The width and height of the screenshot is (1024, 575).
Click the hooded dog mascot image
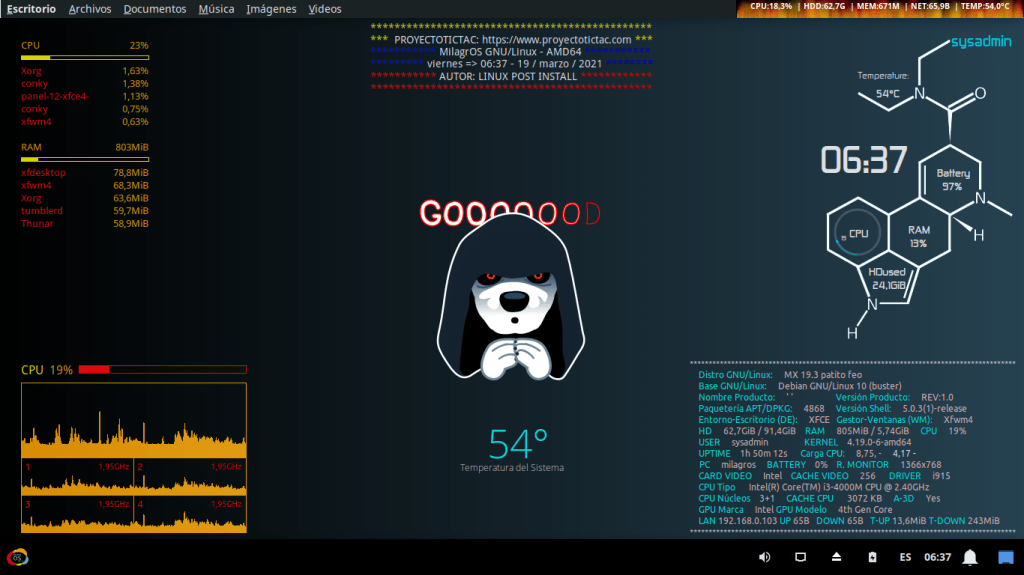coord(511,305)
